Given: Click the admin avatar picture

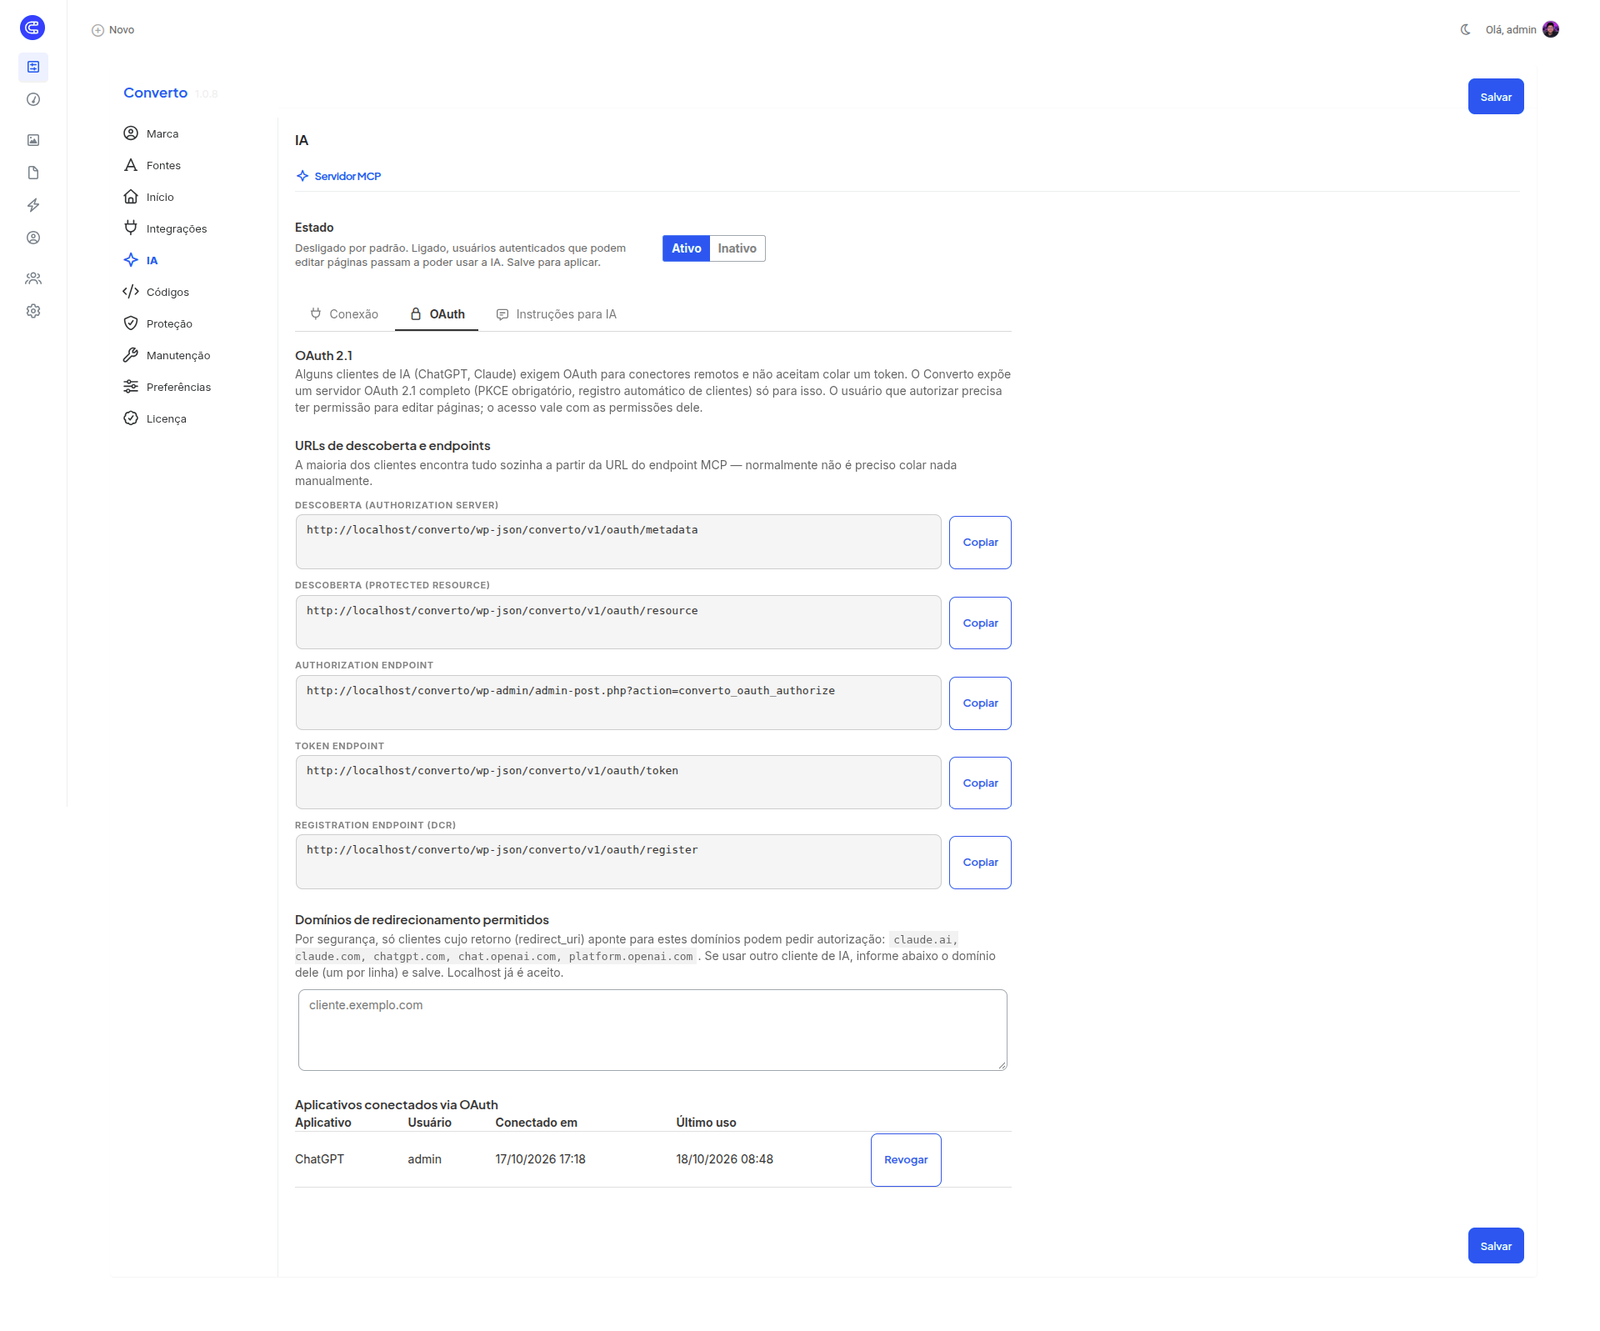Looking at the screenshot, I should (1550, 30).
